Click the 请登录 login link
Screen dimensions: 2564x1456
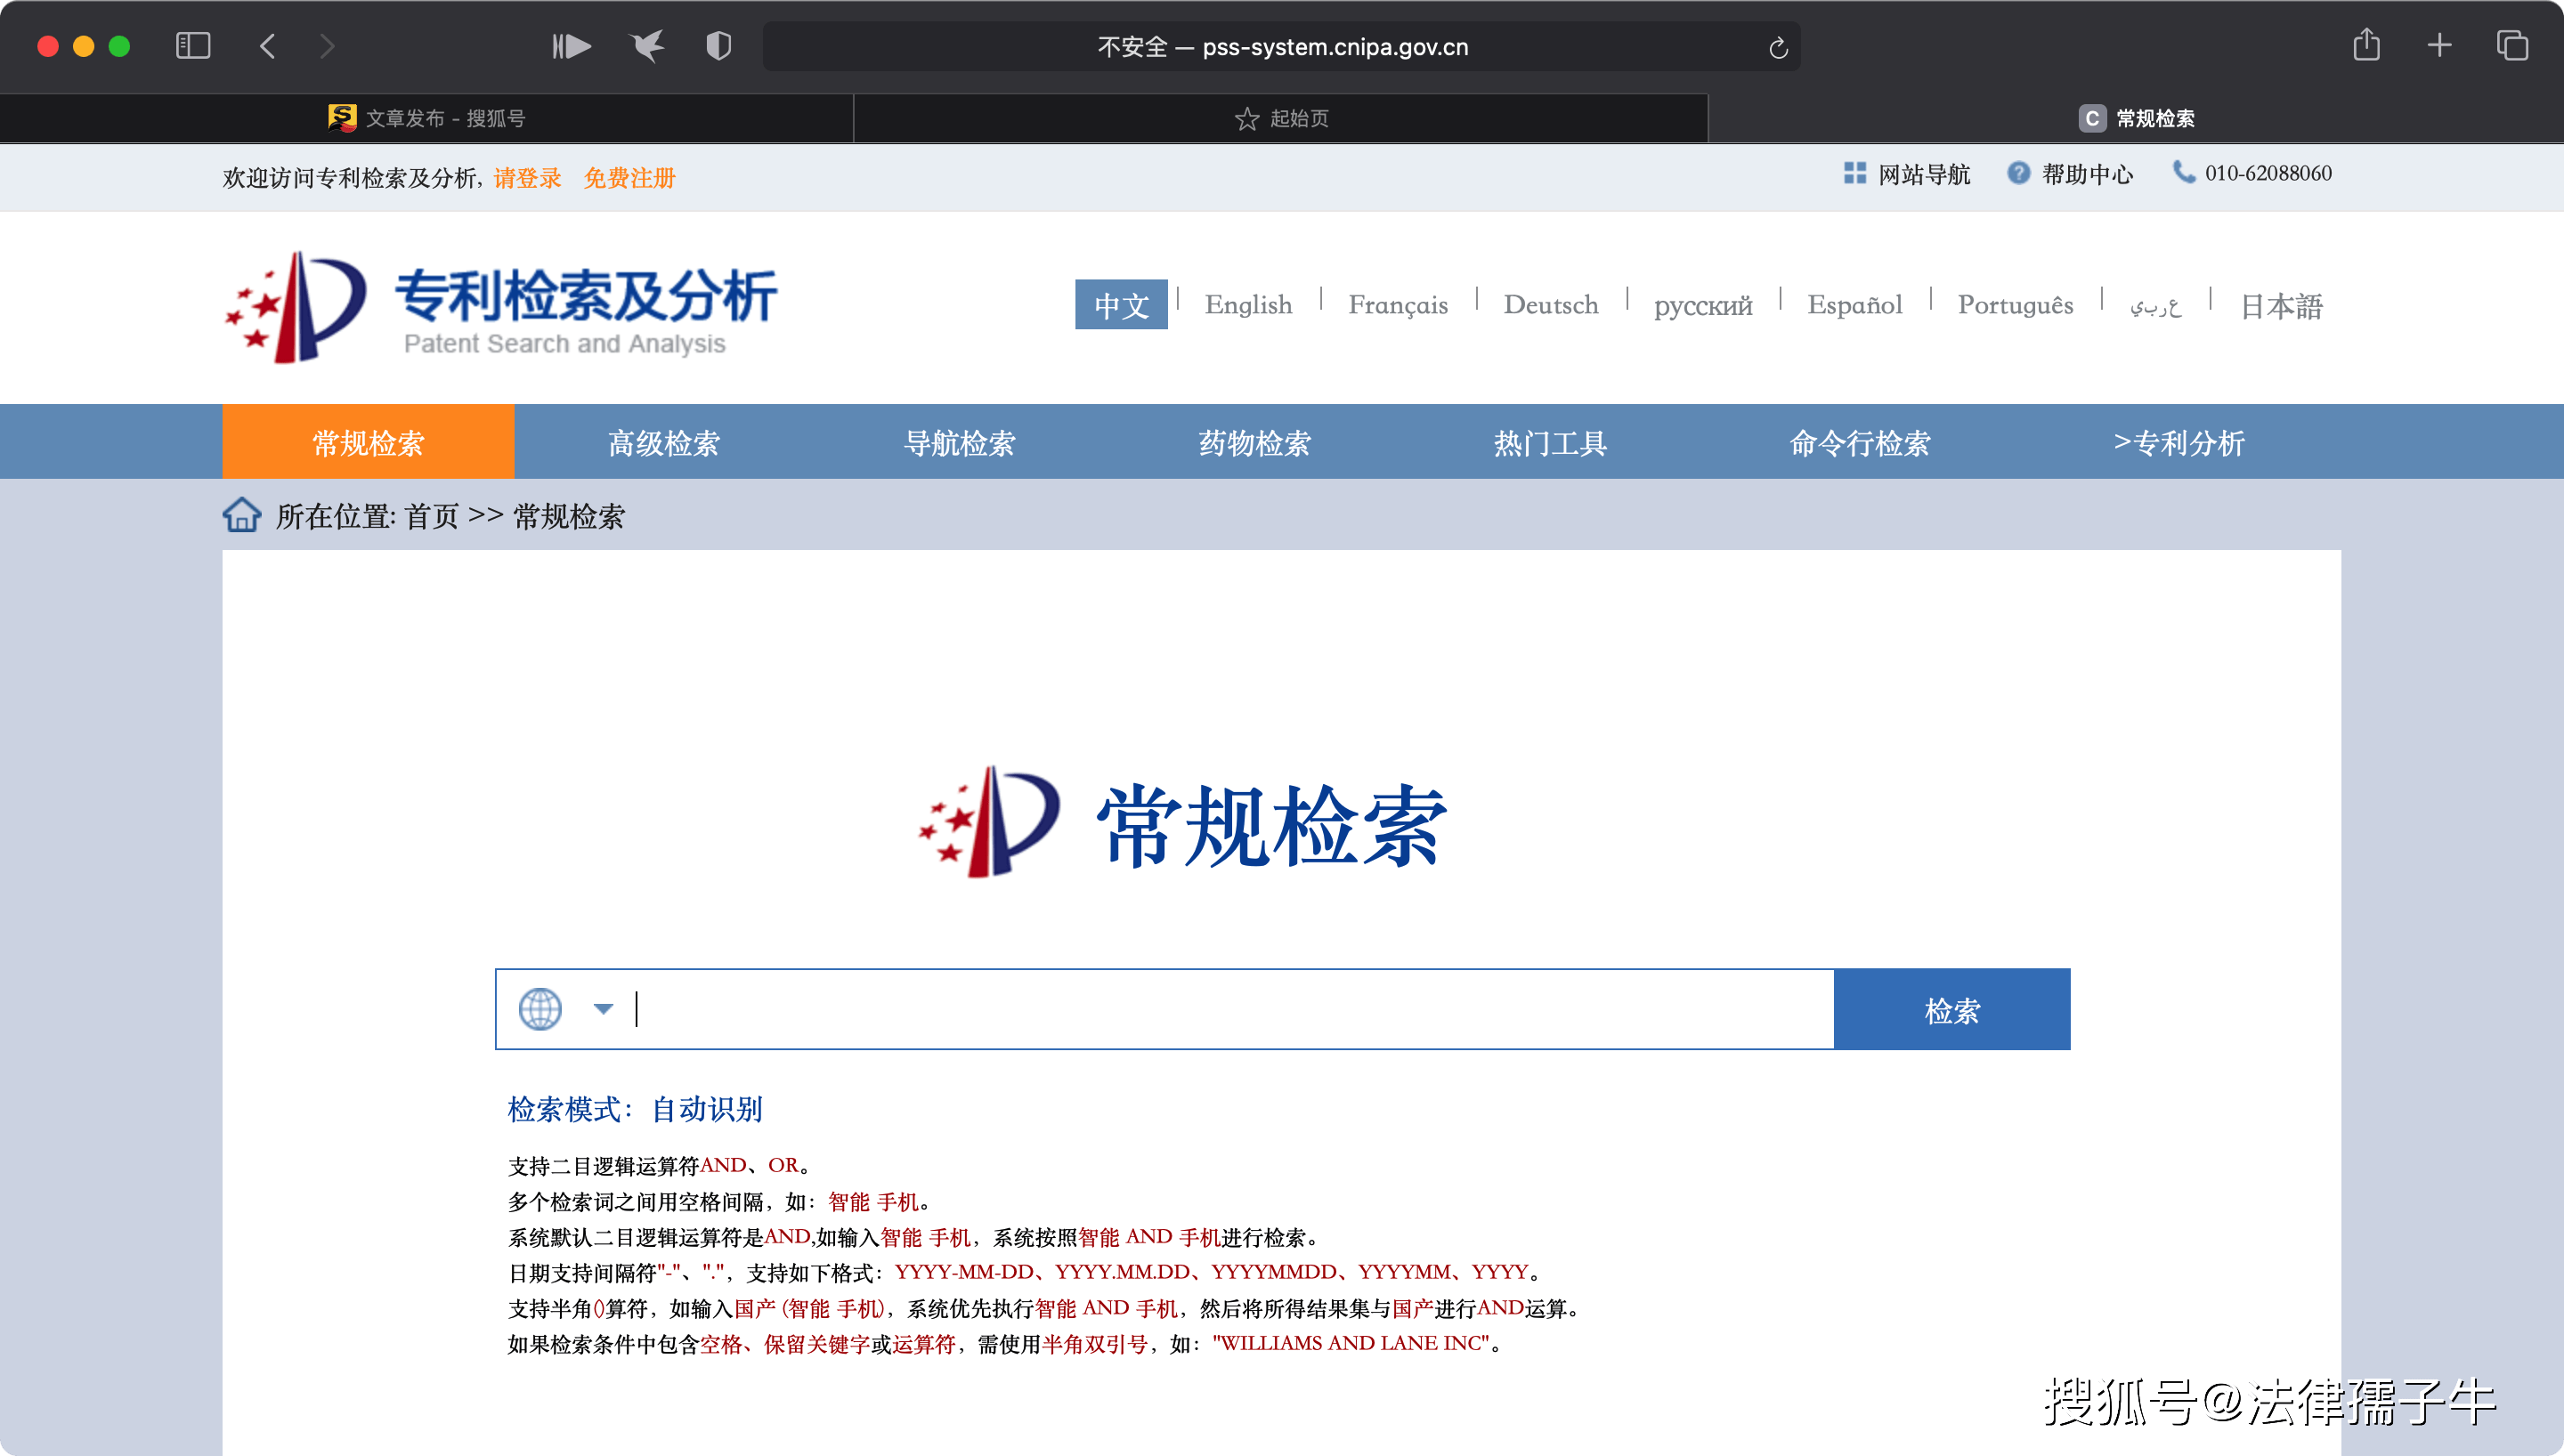[527, 177]
